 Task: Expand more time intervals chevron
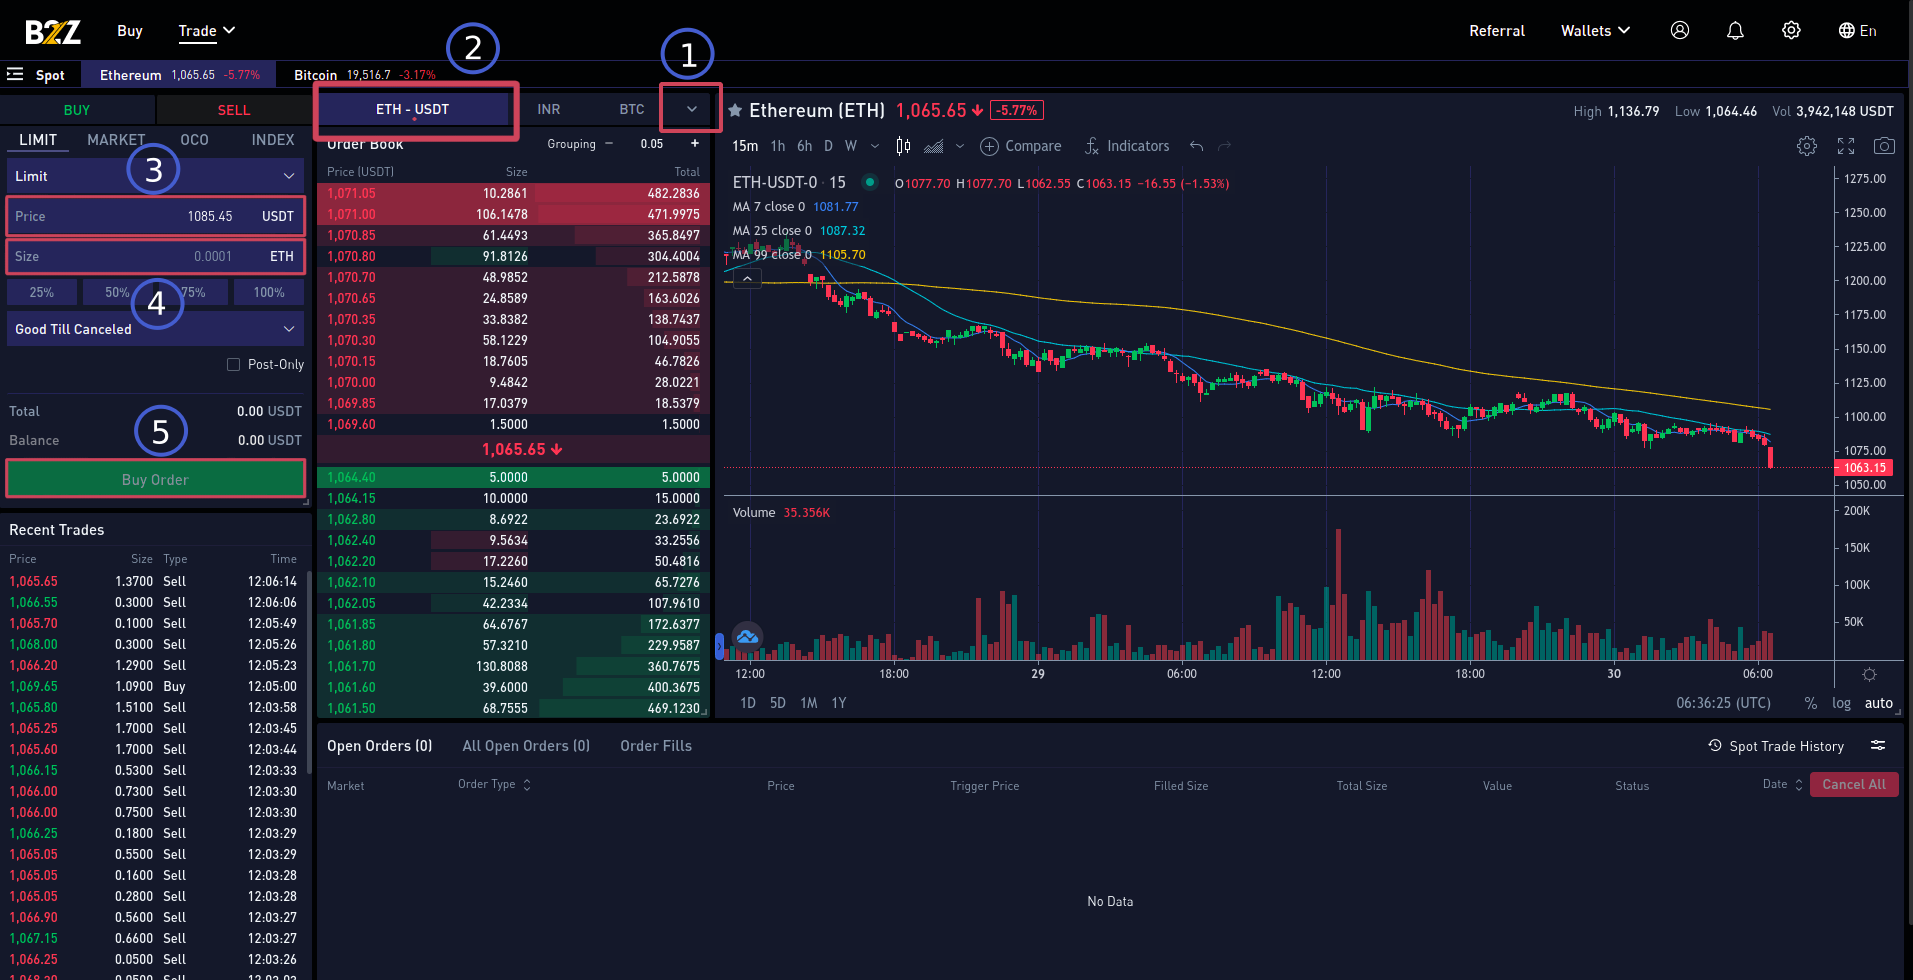[x=875, y=146]
